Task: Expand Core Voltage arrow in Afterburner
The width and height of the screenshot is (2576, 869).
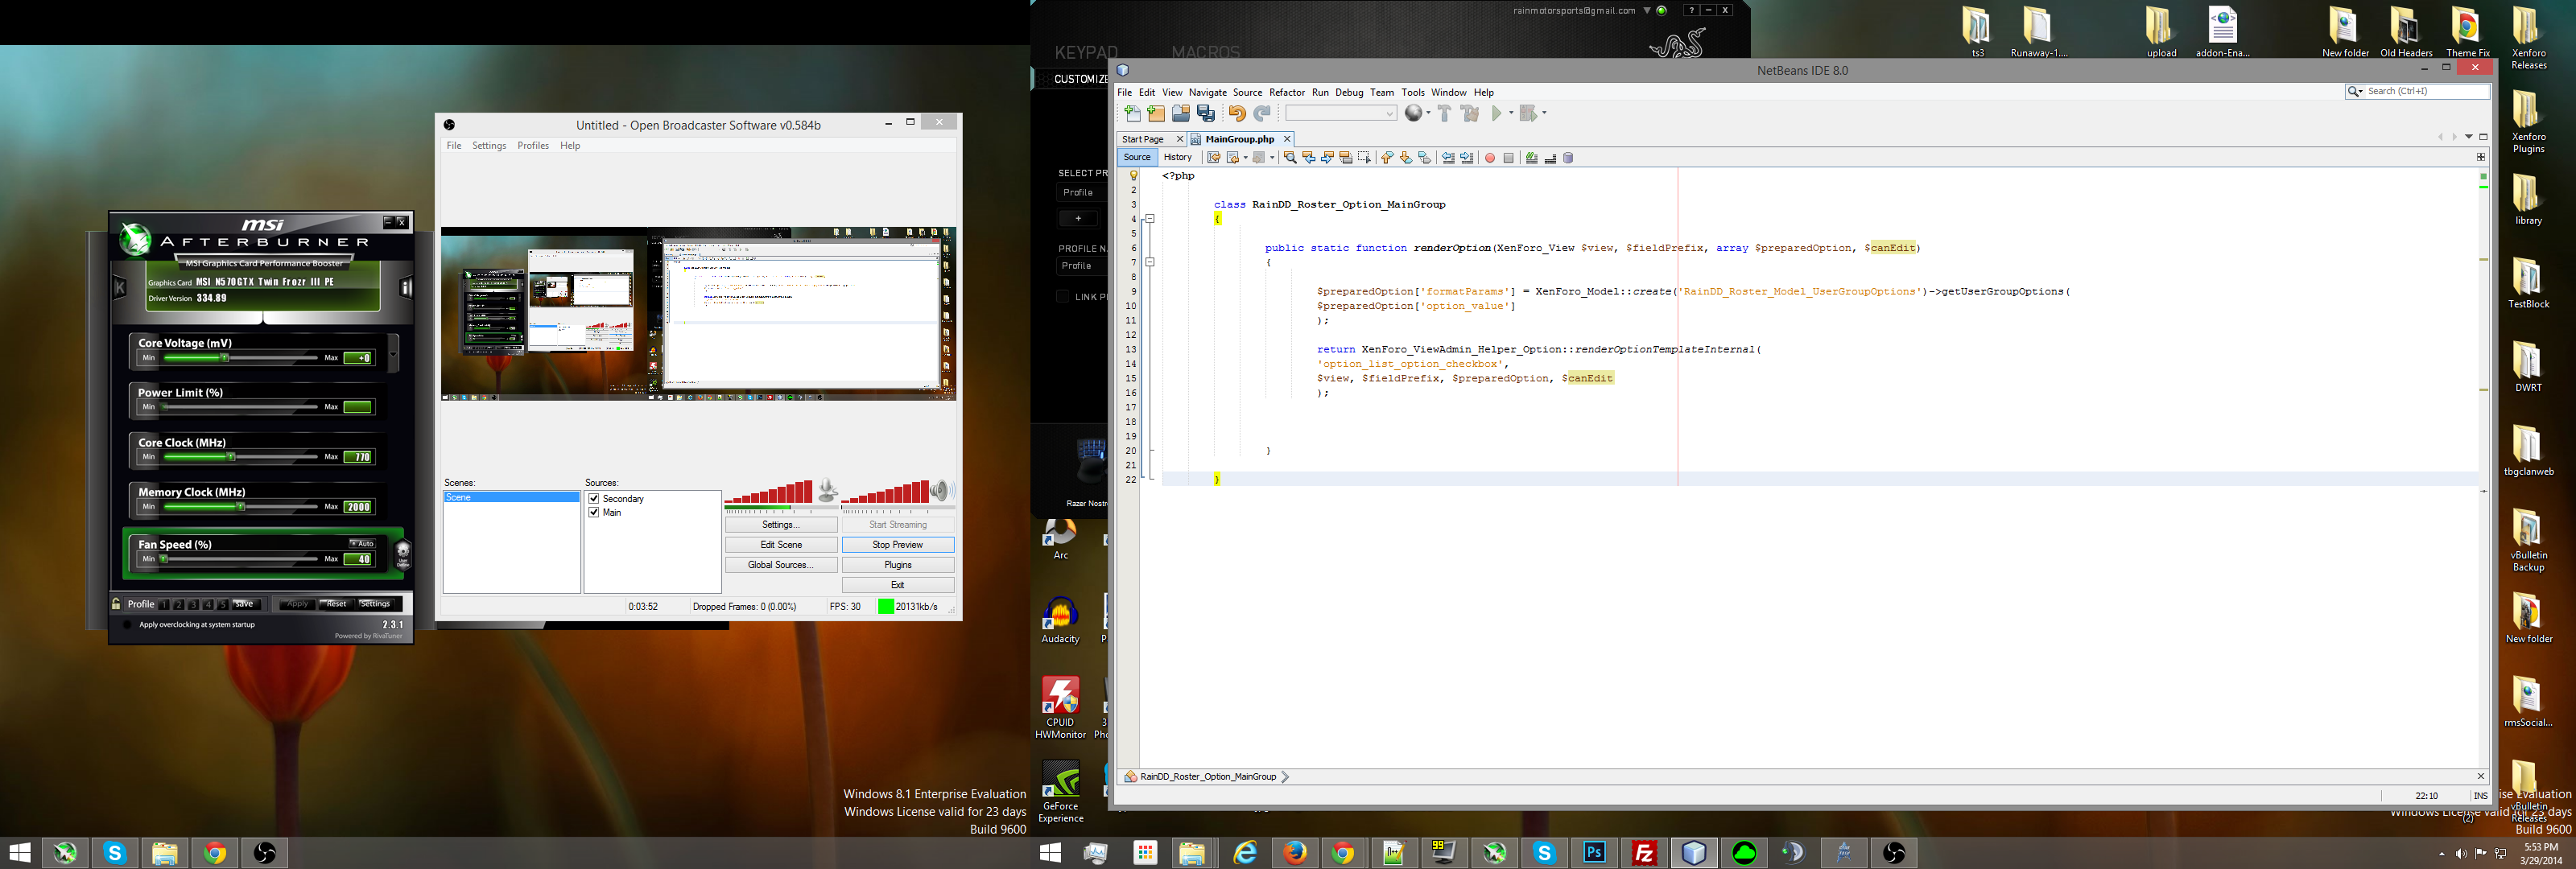Action: click(393, 353)
